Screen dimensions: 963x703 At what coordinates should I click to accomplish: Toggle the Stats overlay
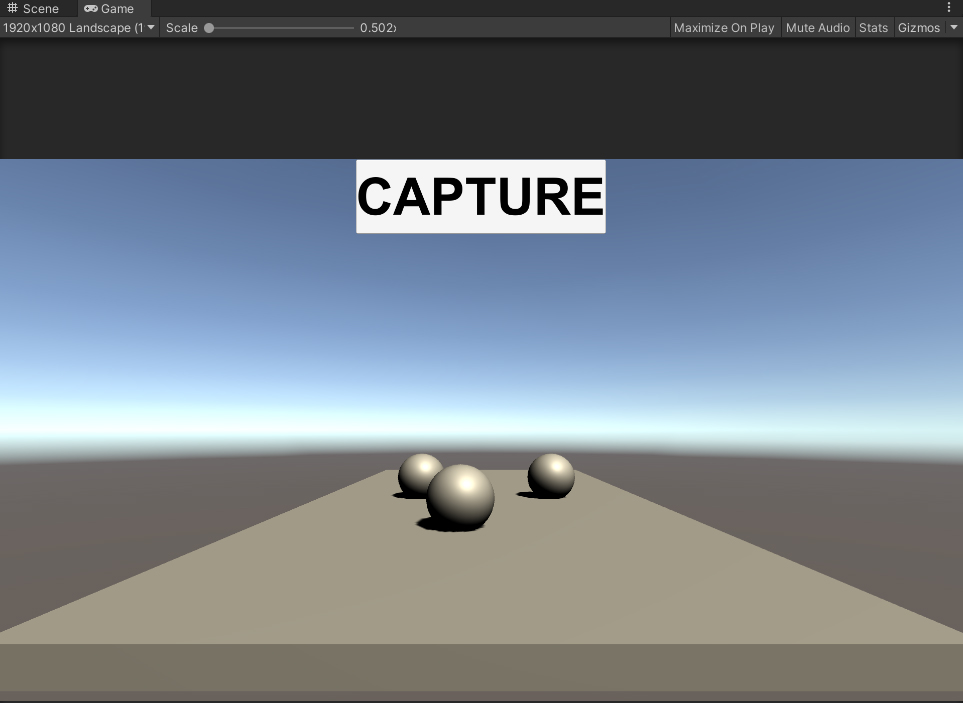(873, 28)
